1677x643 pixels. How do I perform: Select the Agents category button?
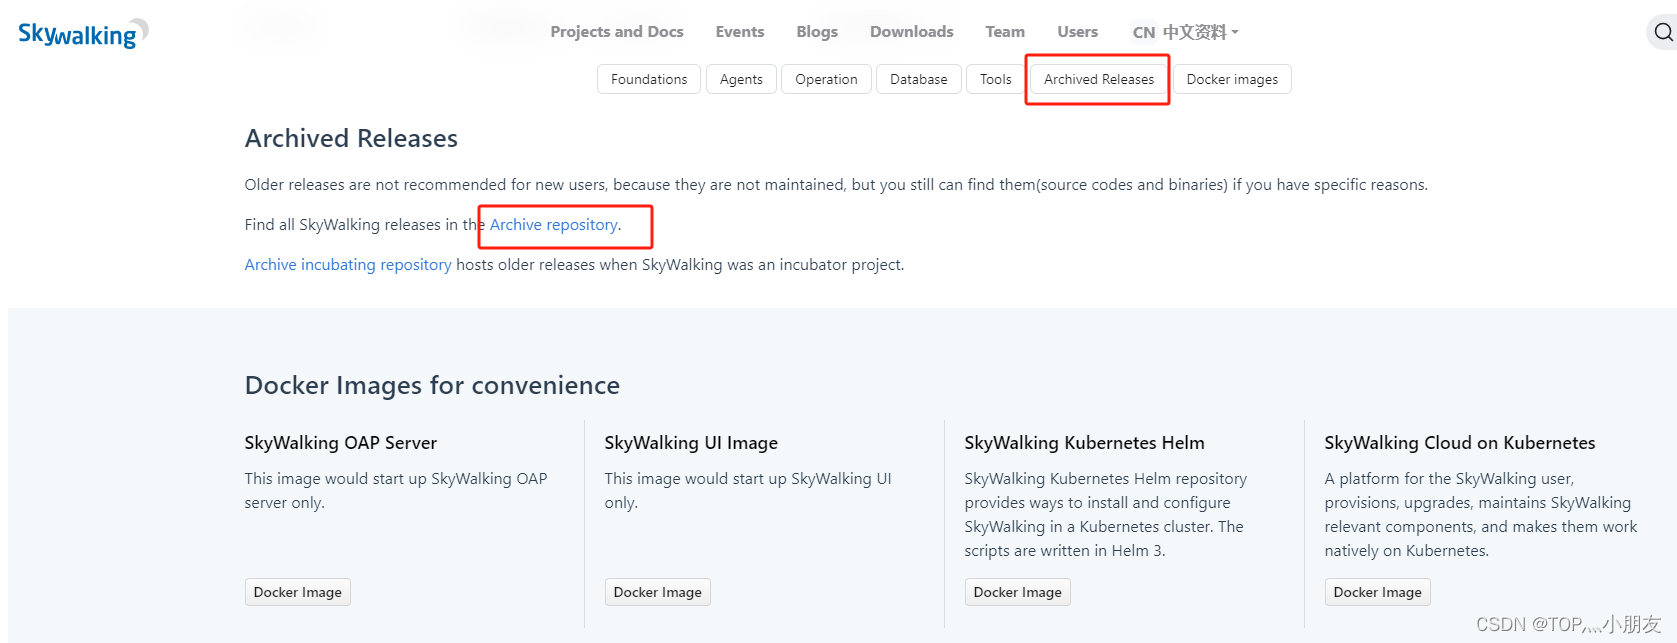click(x=741, y=79)
